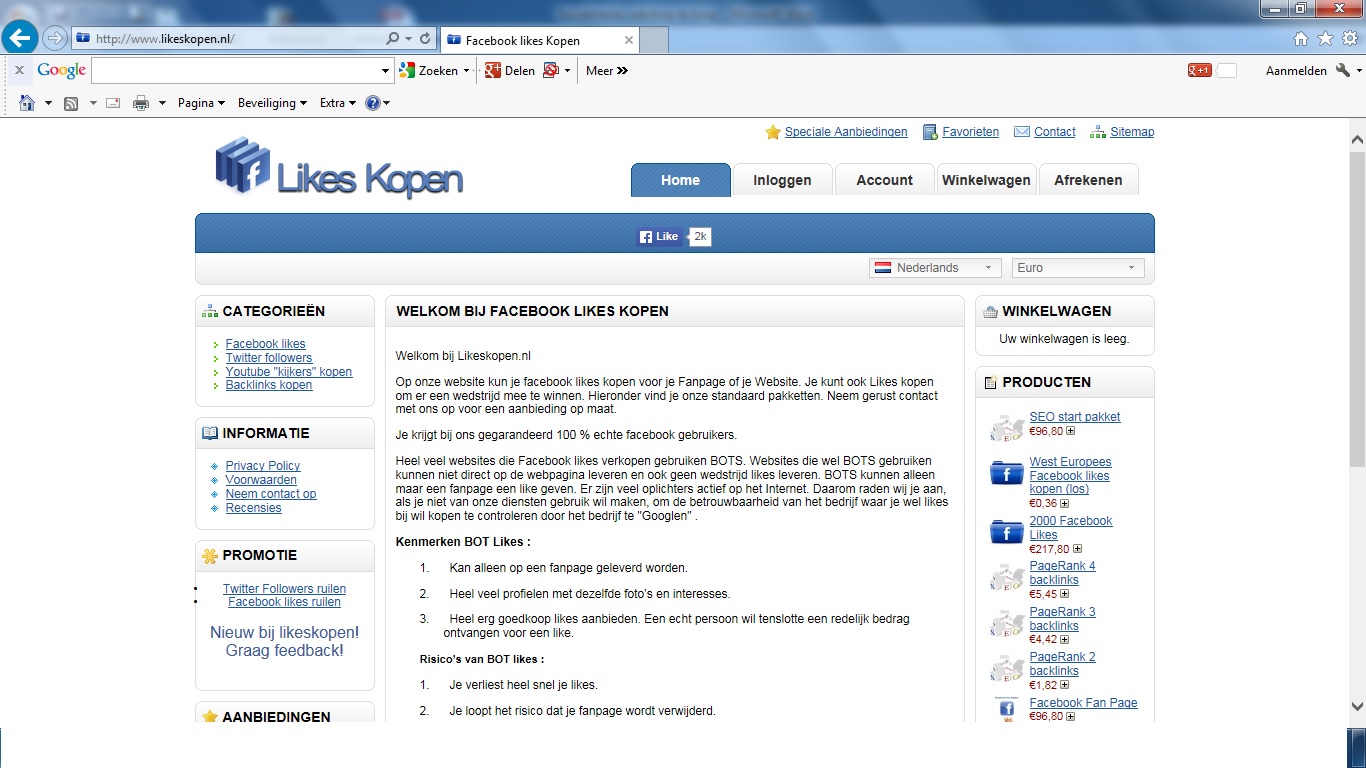
Task: Open the Favorieten link at top
Action: click(970, 132)
